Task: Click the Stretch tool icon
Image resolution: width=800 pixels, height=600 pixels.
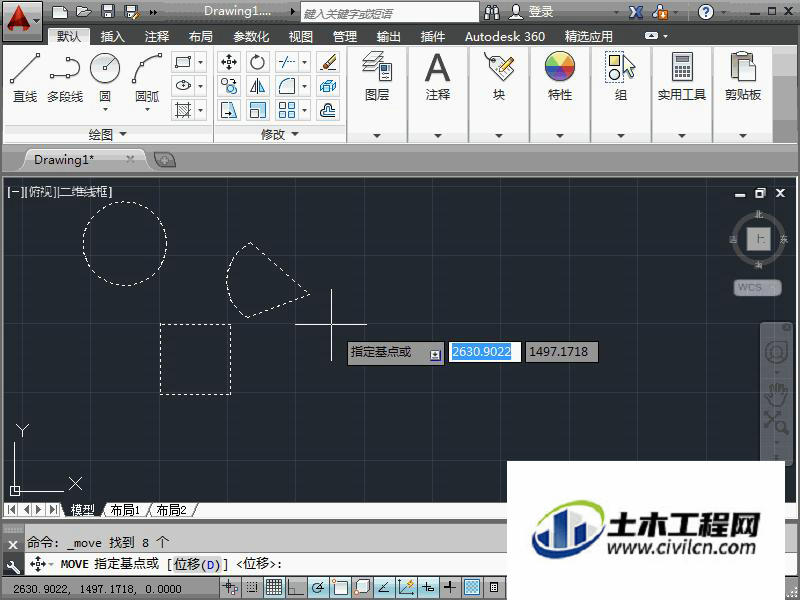Action: coord(229,110)
